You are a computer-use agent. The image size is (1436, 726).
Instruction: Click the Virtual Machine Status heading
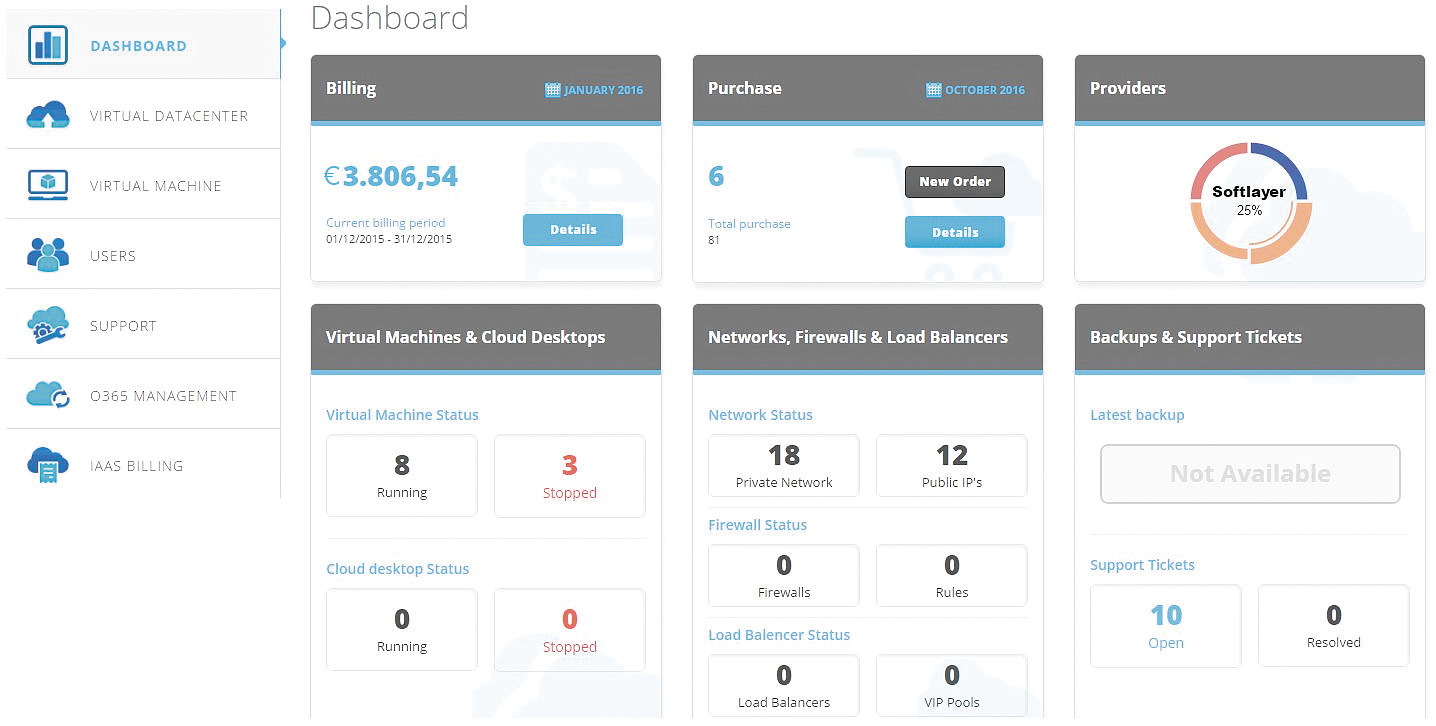tap(402, 415)
